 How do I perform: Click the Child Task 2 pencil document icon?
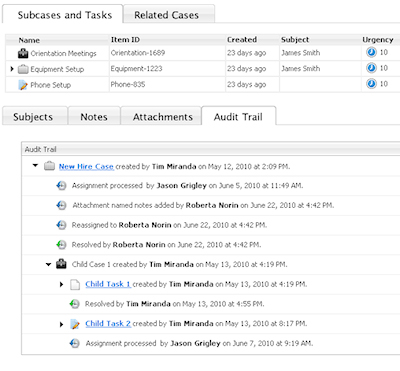pyautogui.click(x=75, y=324)
